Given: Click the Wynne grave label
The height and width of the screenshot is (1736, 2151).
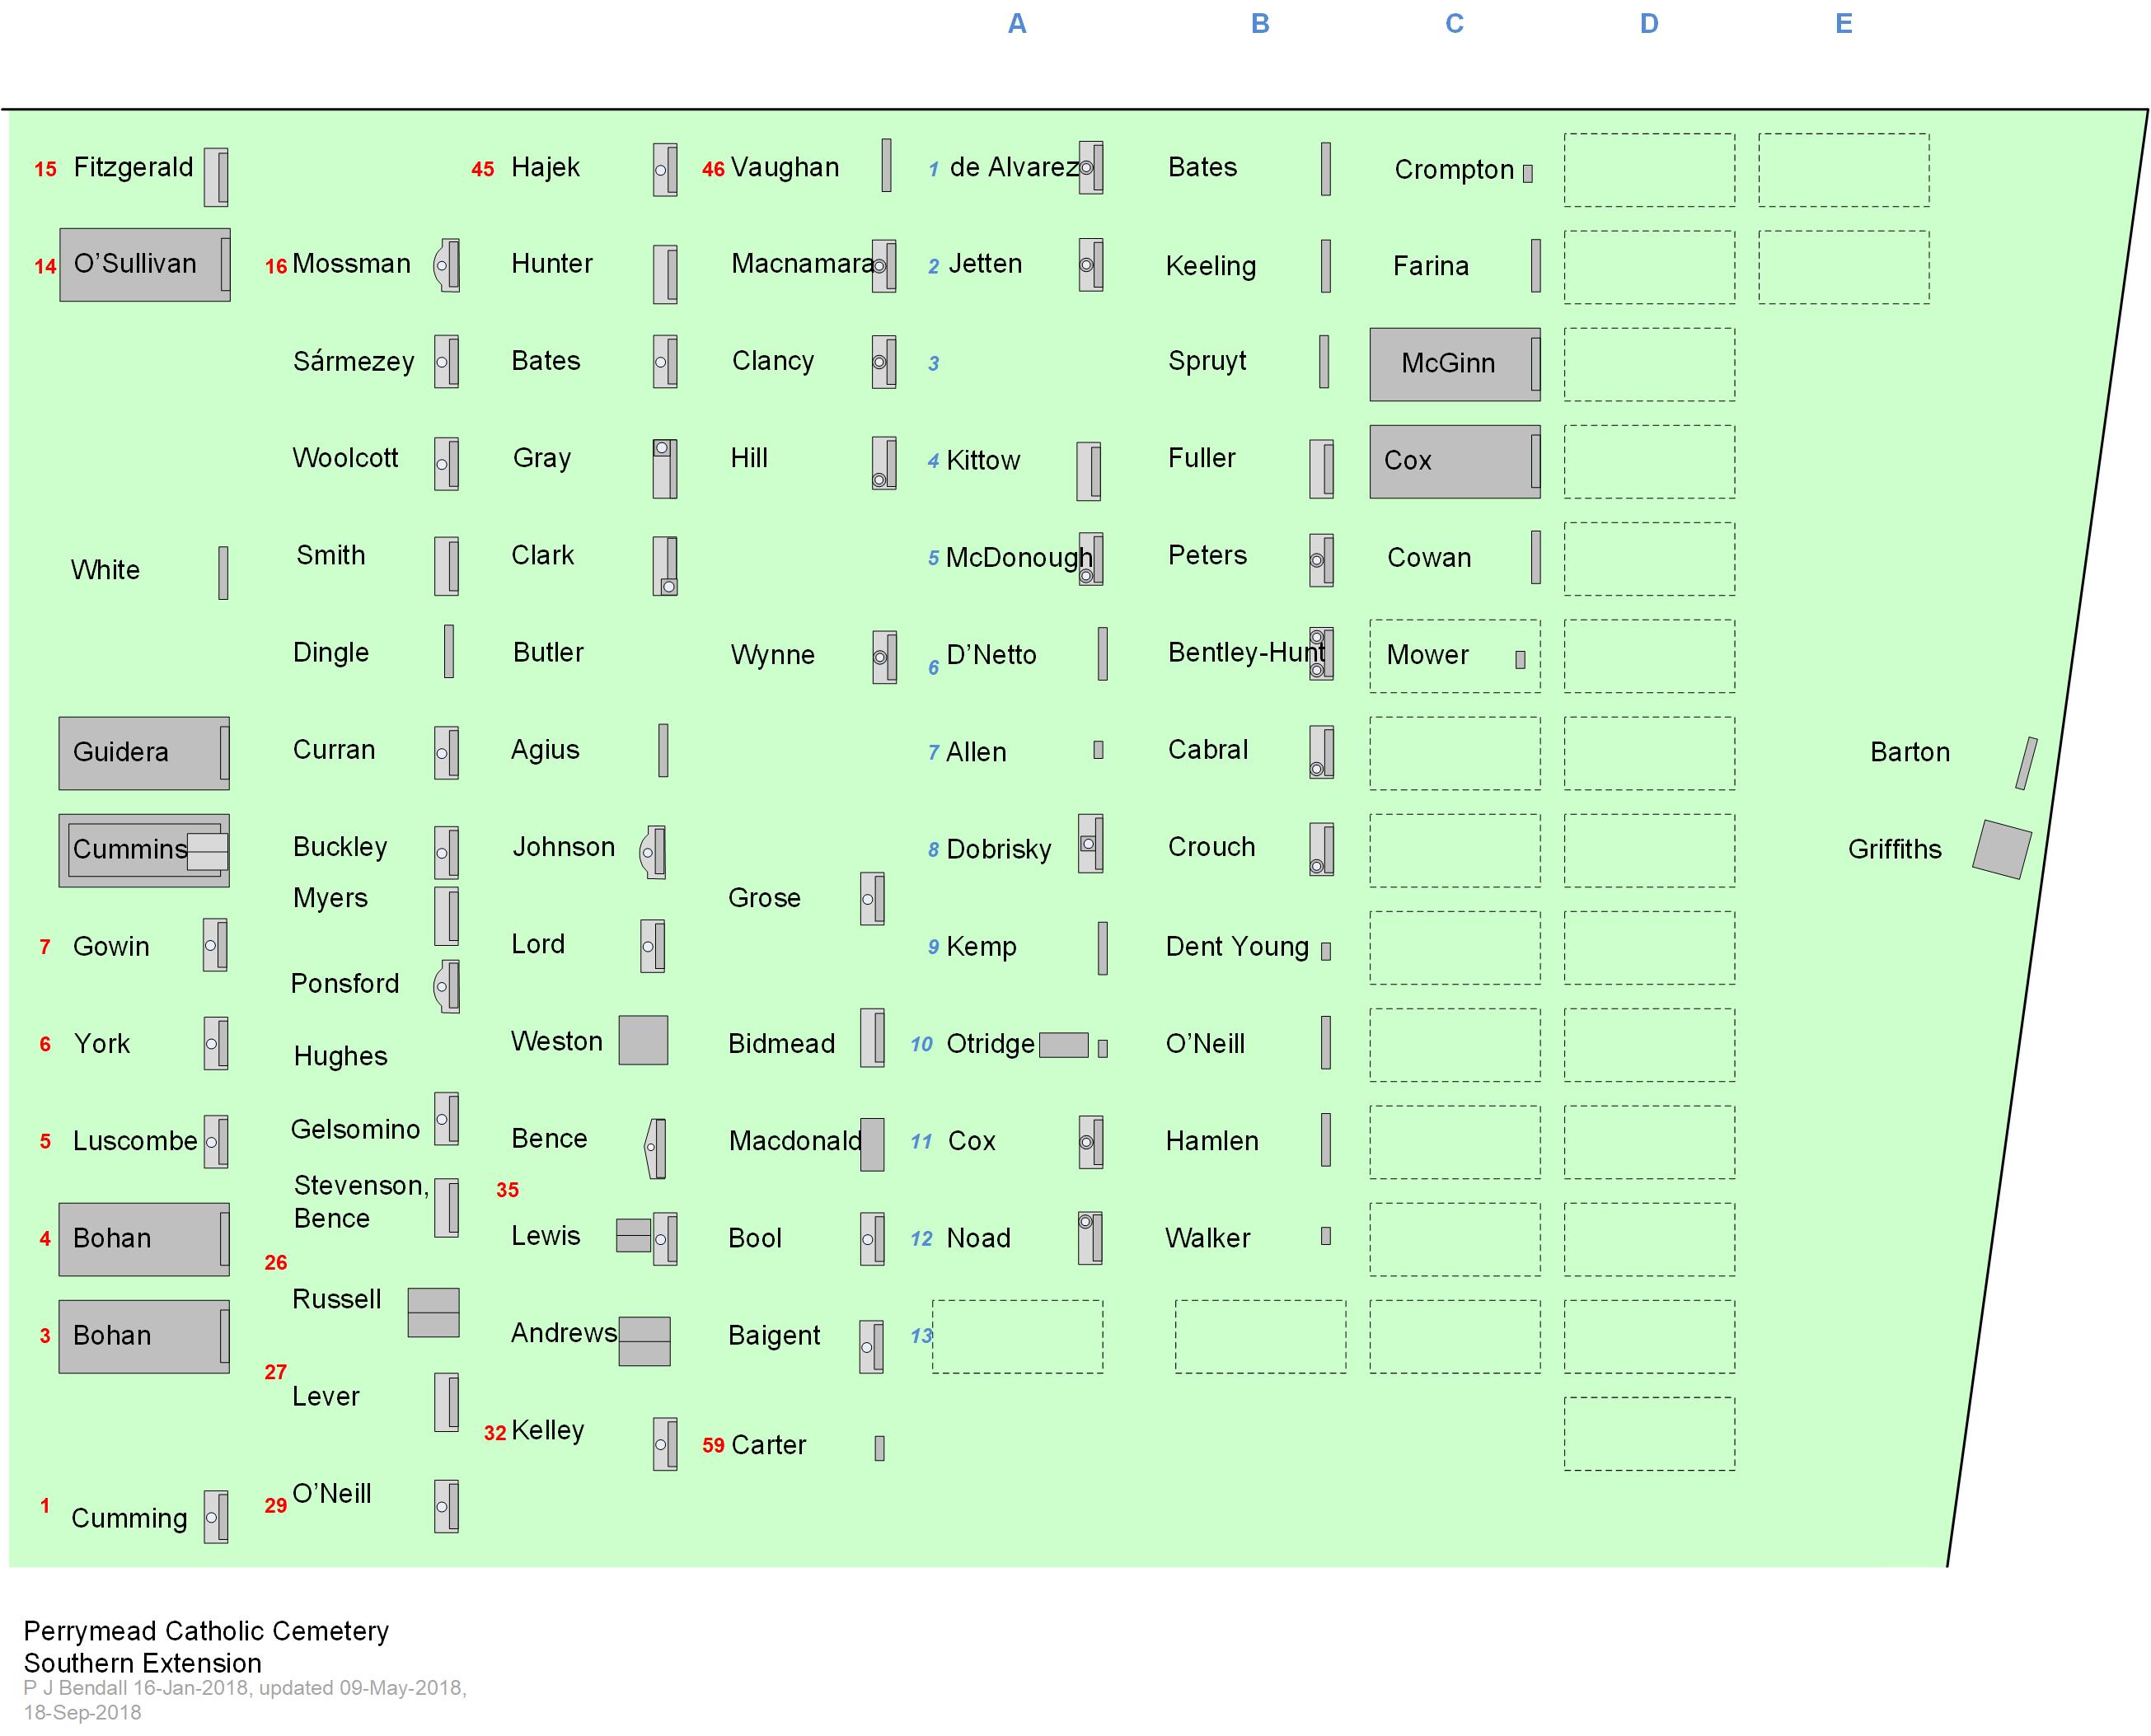Looking at the screenshot, I should (x=772, y=655).
